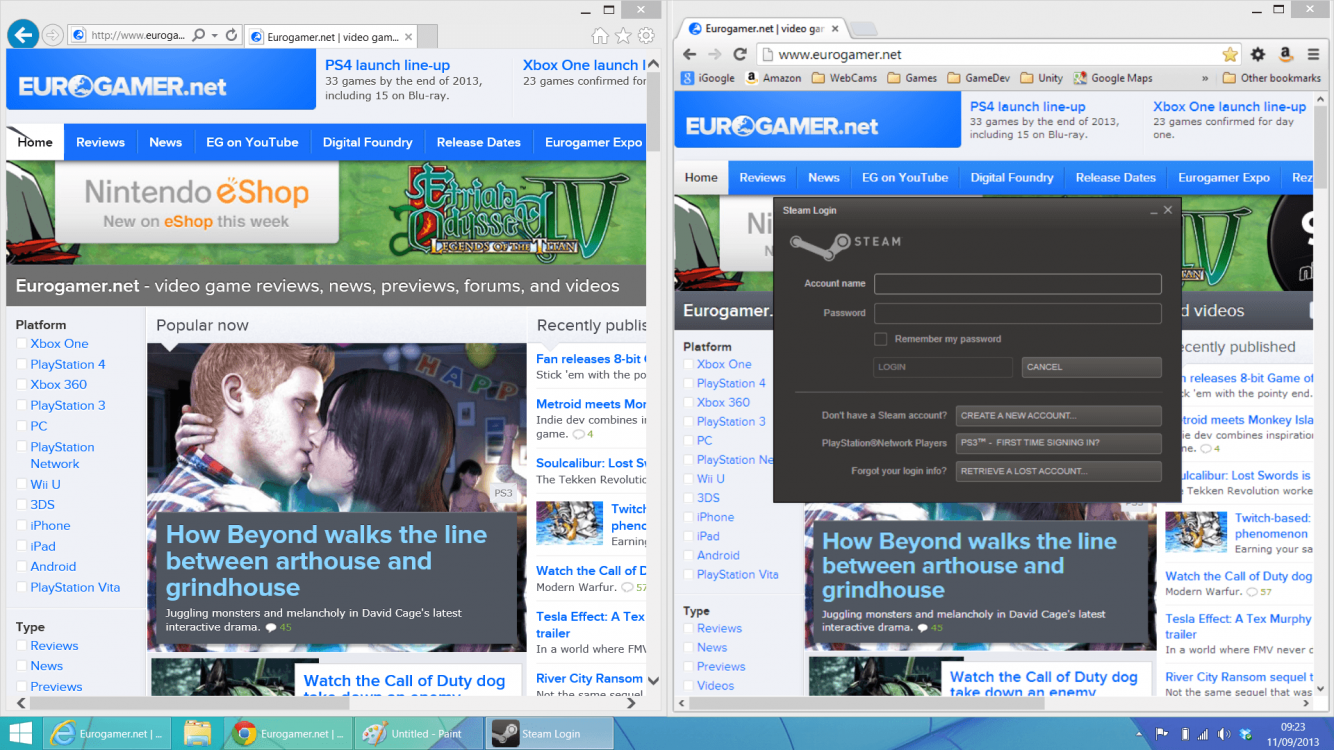Check the Xbox One platform filter in IE

(22, 344)
